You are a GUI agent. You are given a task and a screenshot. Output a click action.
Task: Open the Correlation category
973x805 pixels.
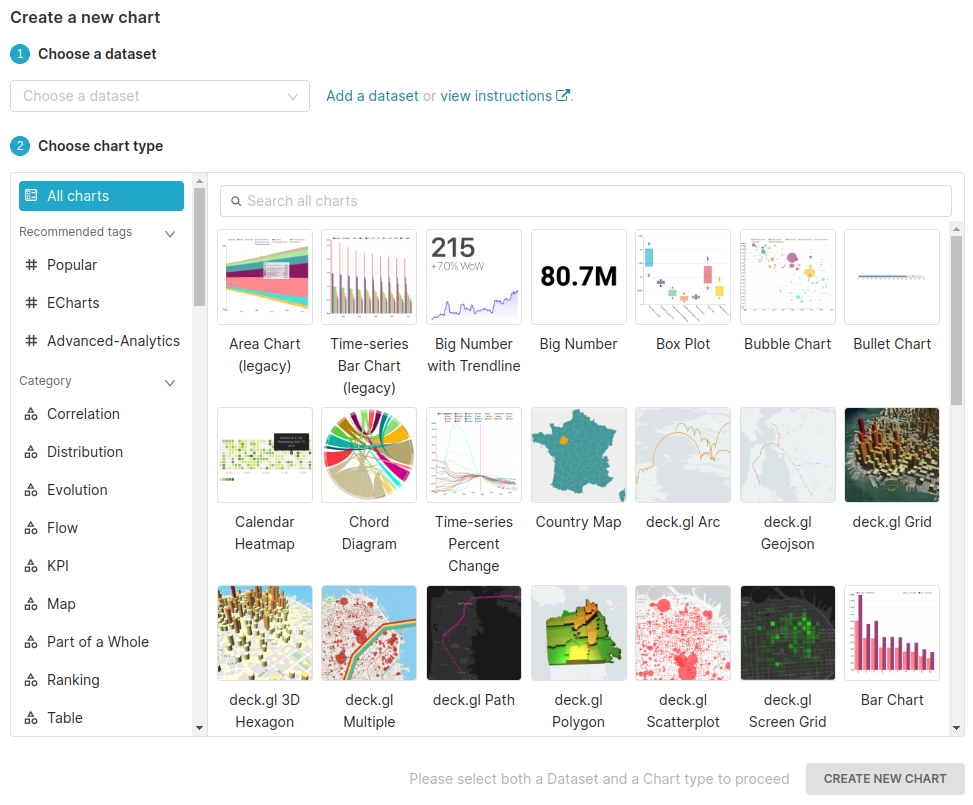click(x=83, y=414)
